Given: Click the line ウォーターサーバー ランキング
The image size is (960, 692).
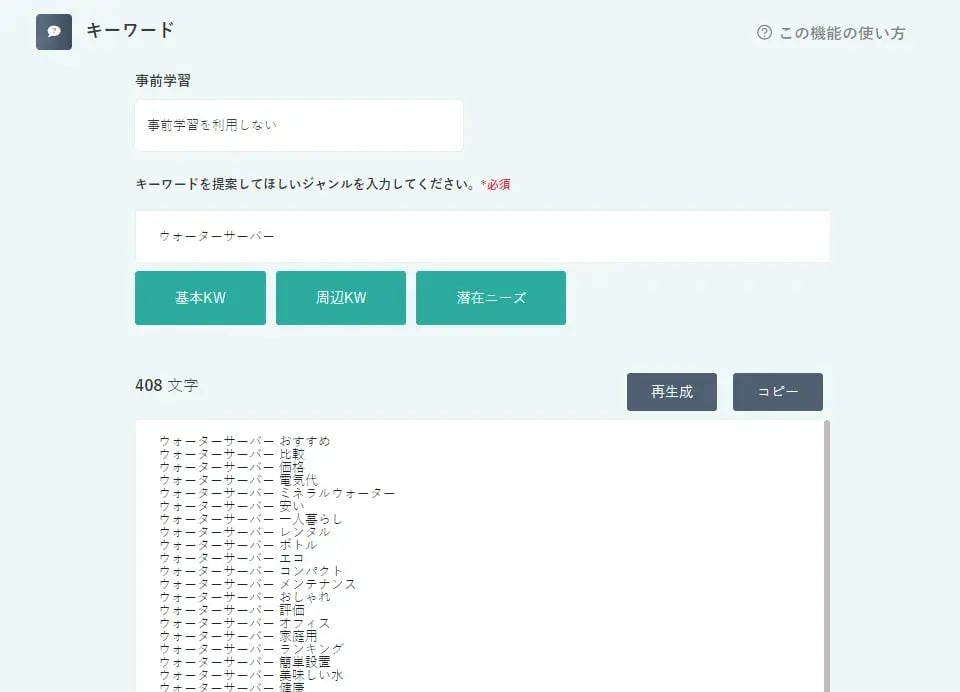Looking at the screenshot, I should pos(252,649).
